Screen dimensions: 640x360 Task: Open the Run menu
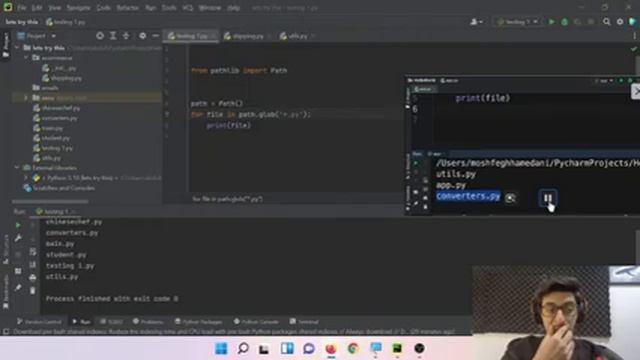pyautogui.click(x=150, y=8)
